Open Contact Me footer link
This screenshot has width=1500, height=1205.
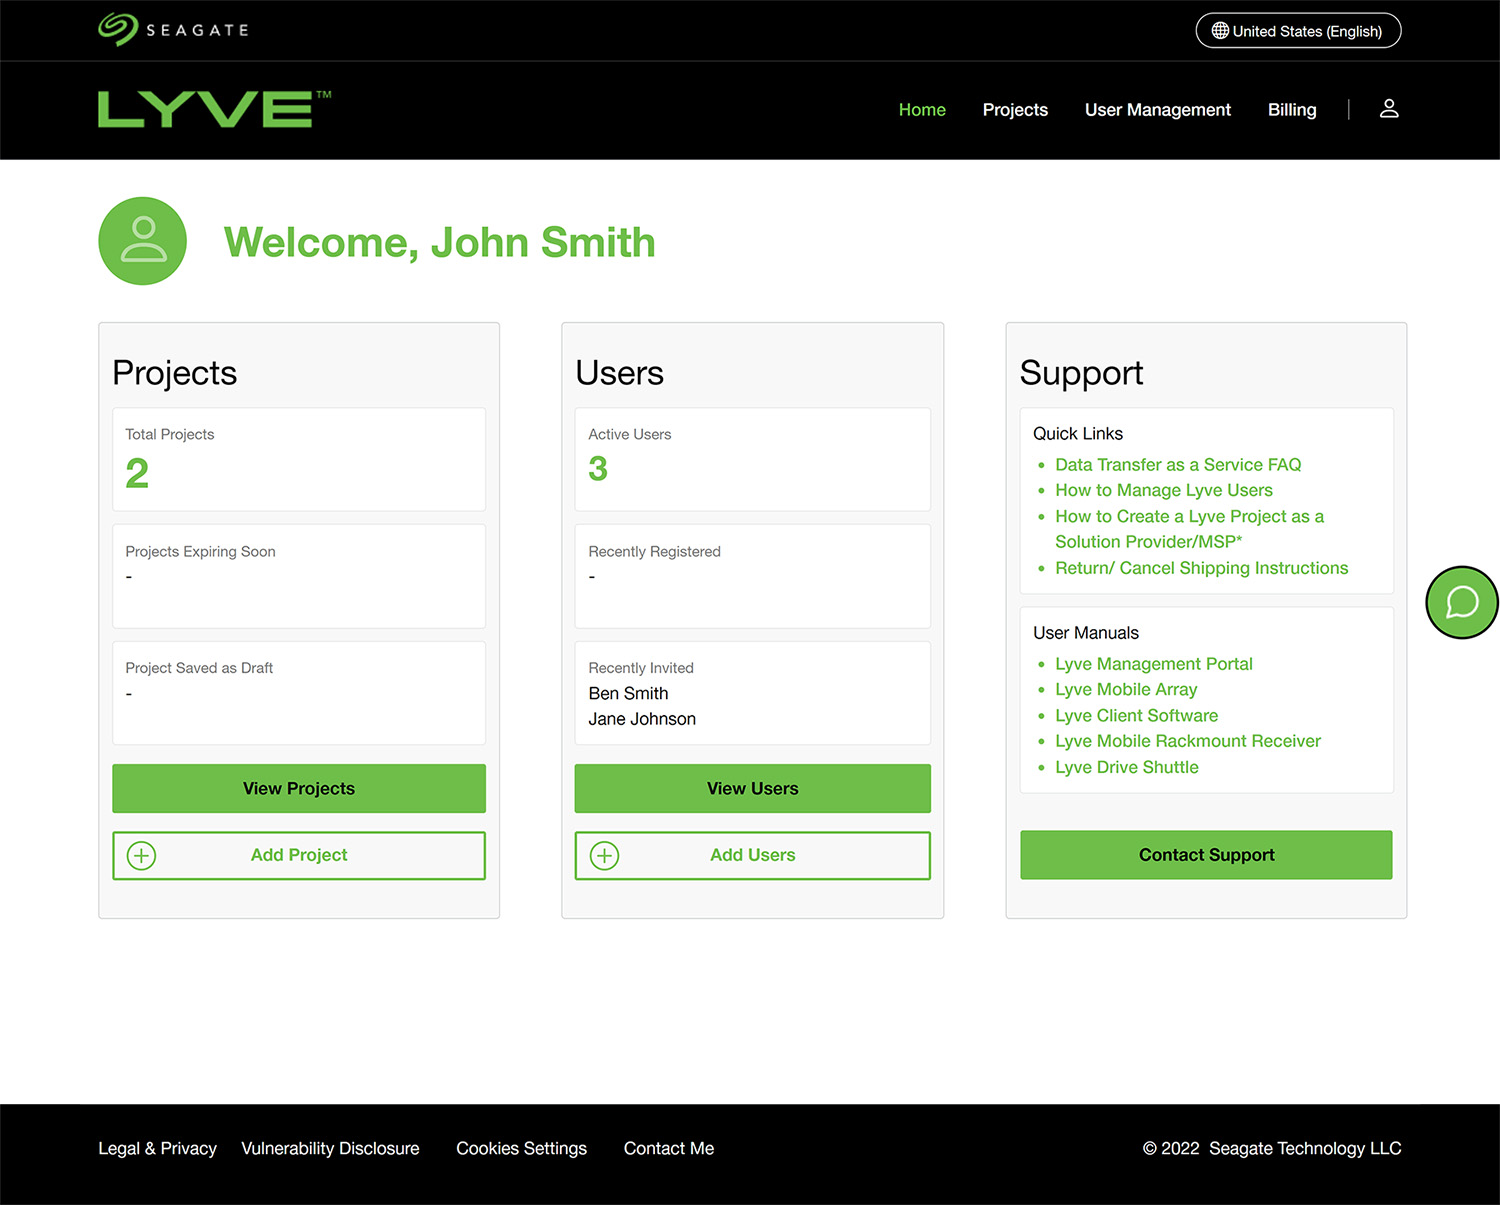(x=669, y=1149)
